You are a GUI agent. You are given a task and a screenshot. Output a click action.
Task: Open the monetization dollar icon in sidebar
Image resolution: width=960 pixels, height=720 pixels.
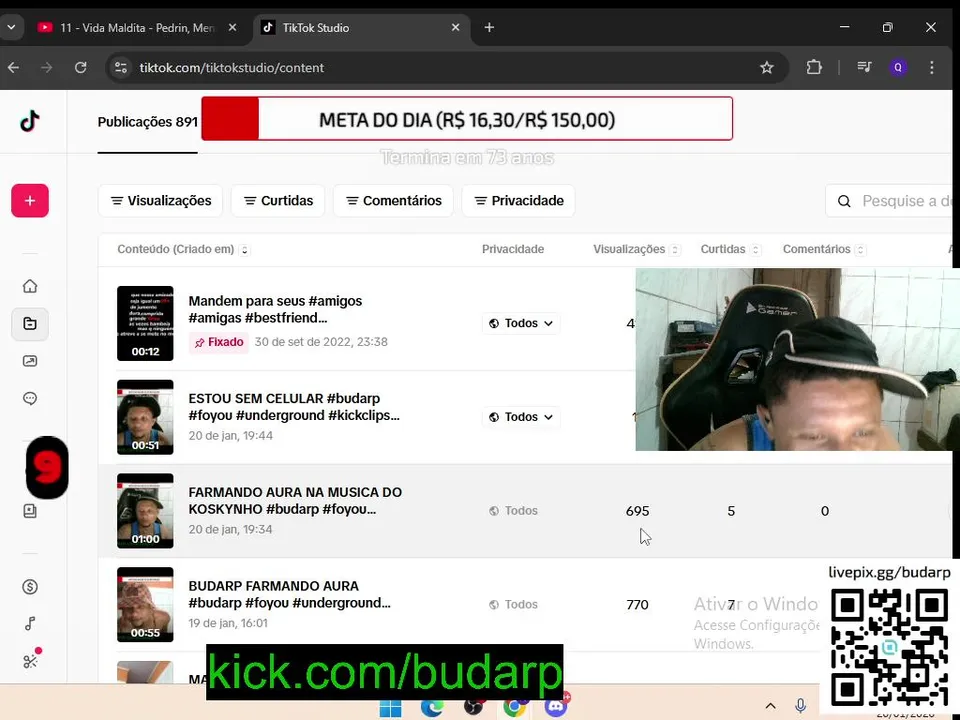(x=30, y=587)
